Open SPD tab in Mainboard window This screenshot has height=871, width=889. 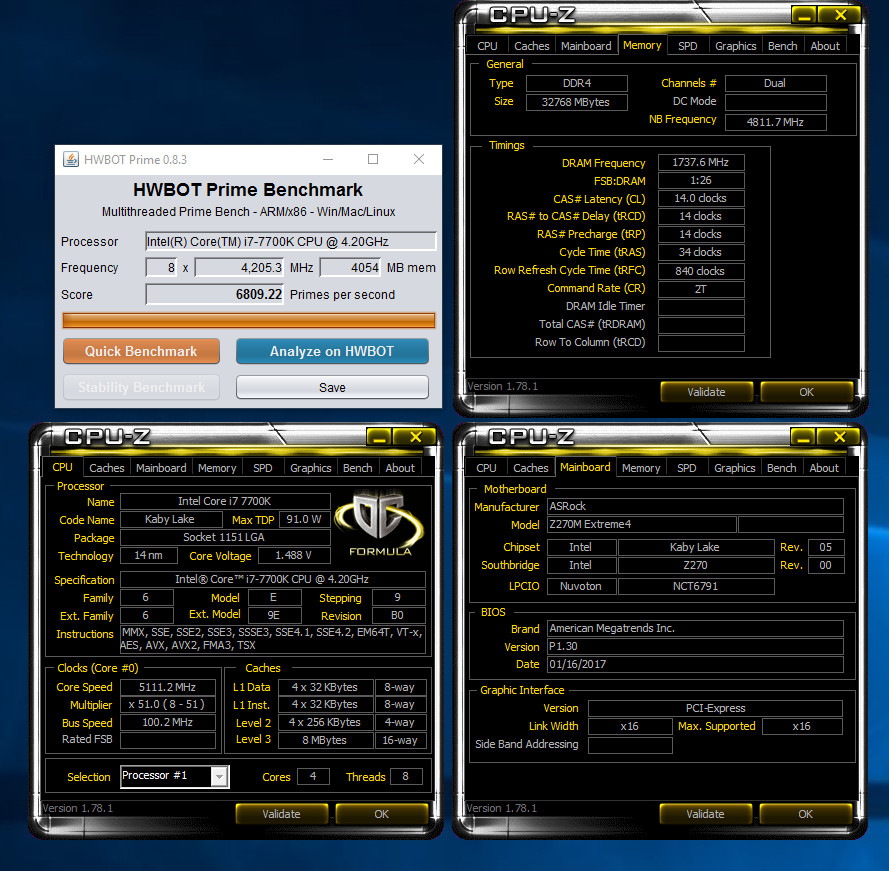(687, 468)
